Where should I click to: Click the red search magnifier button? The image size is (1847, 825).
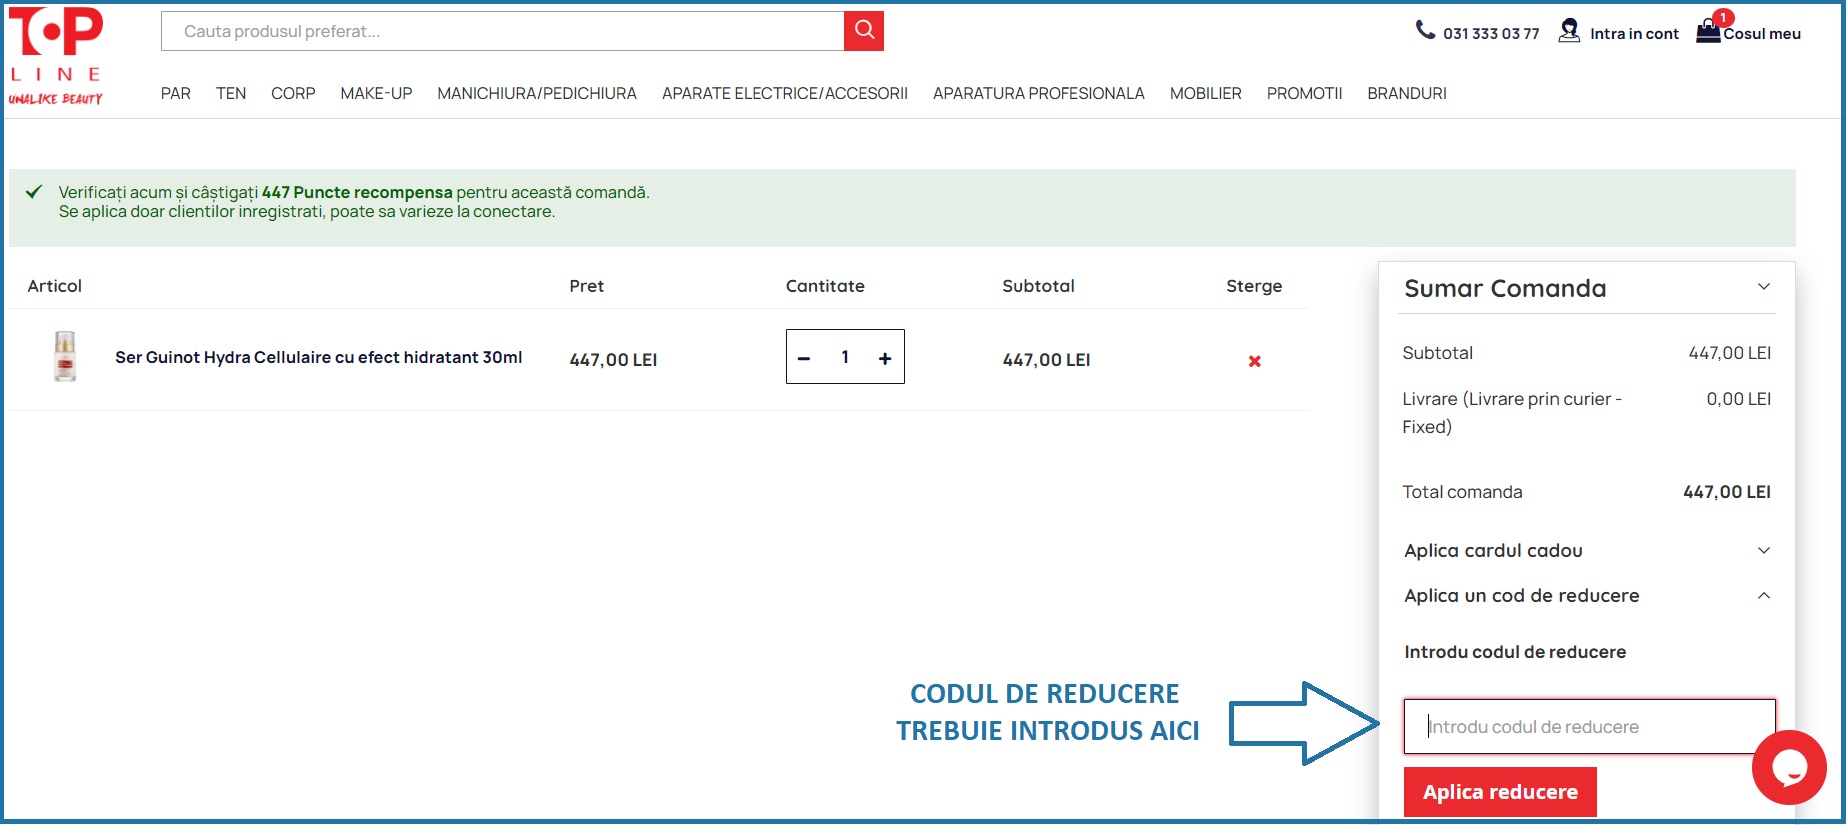(864, 31)
